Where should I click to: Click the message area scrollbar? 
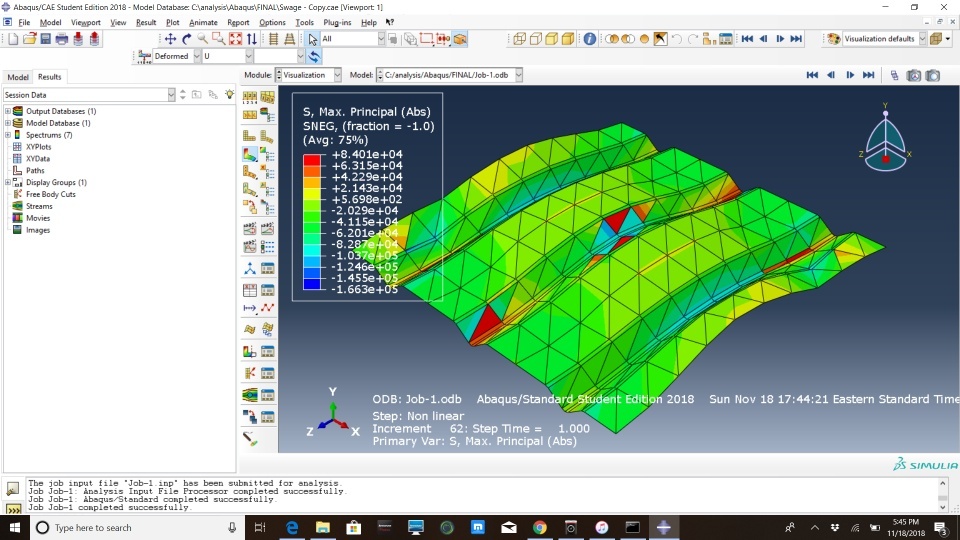(x=943, y=495)
